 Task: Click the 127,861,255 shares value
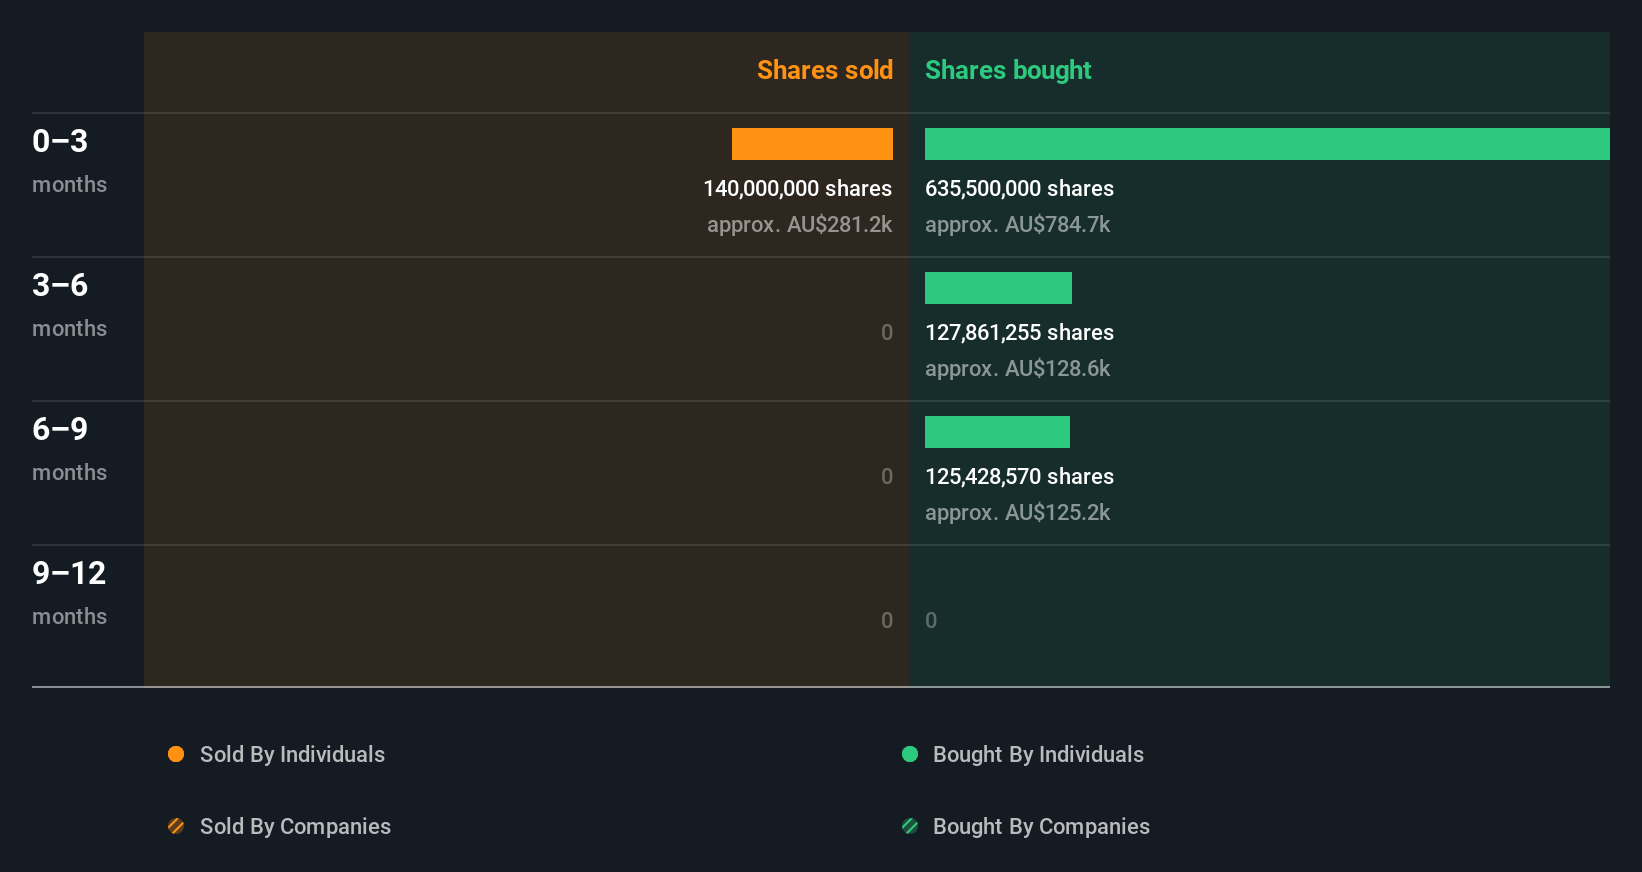pos(1019,332)
